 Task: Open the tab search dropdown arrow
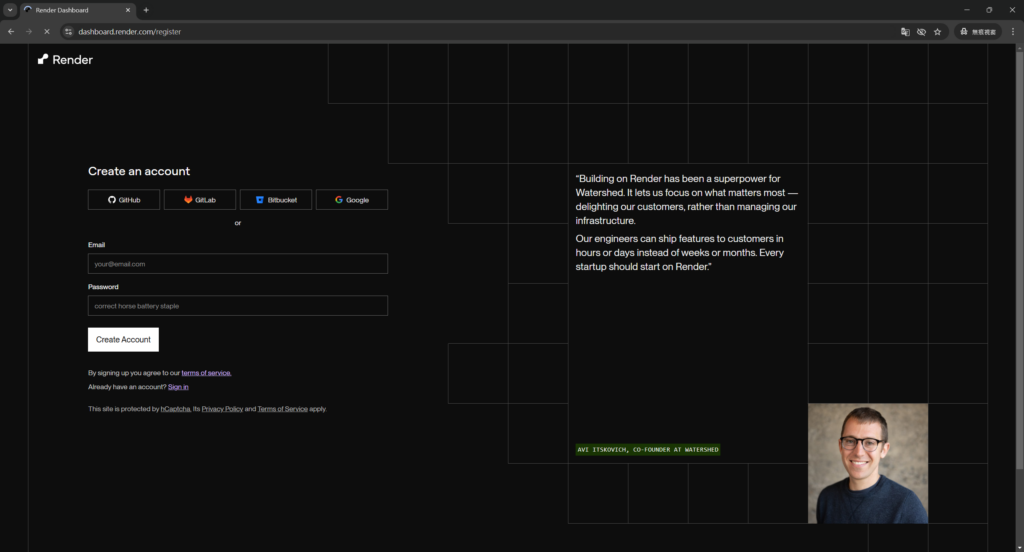(x=10, y=10)
